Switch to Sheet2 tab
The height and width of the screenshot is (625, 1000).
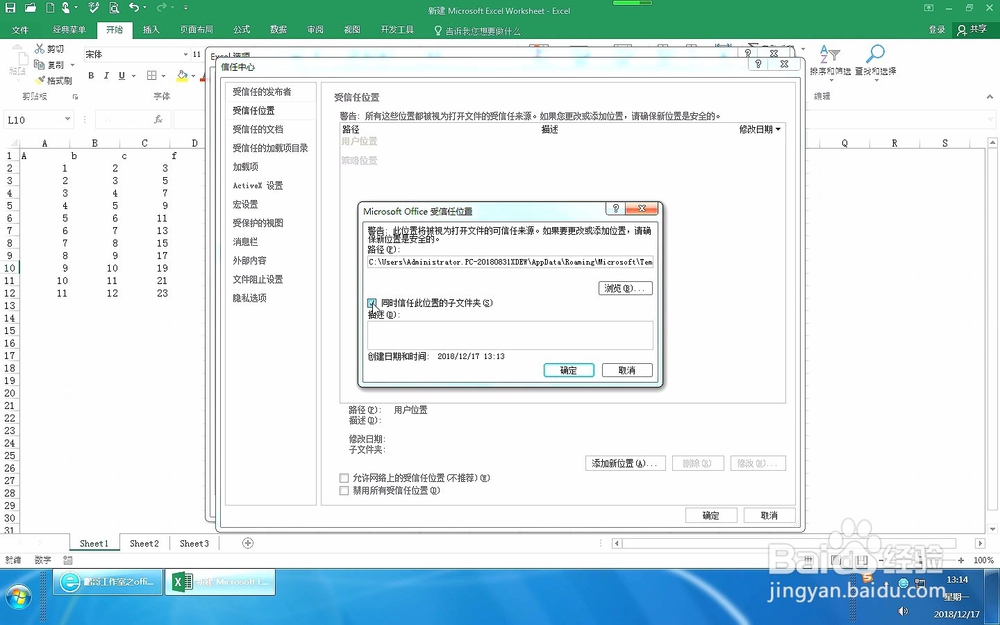pos(144,543)
